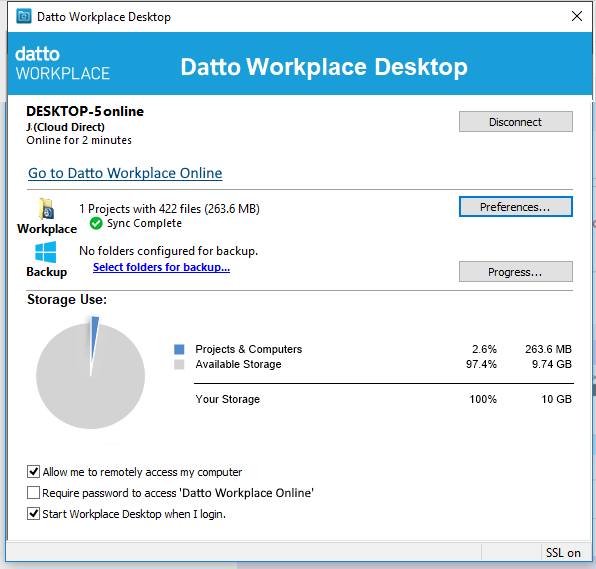This screenshot has height=569, width=596.
Task: Click the Windows Backup icon
Action: (46, 252)
